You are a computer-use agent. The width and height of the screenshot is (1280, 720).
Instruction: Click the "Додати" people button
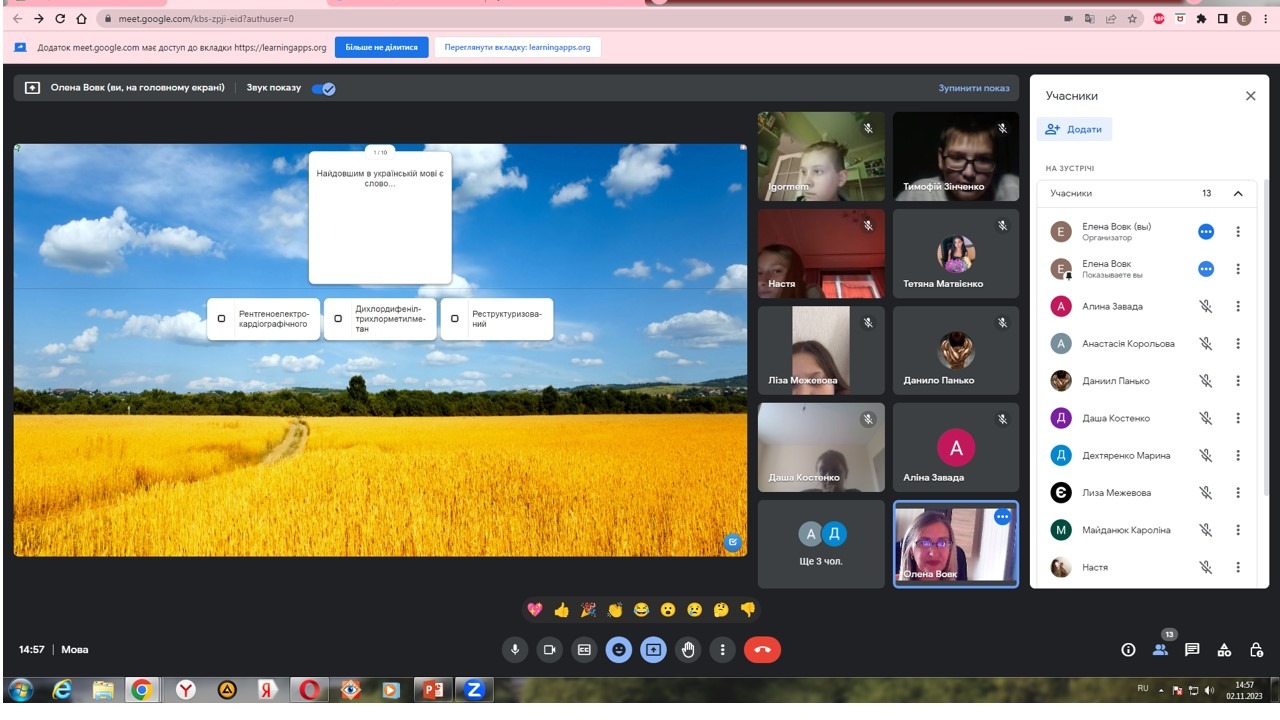pyautogui.click(x=1075, y=129)
